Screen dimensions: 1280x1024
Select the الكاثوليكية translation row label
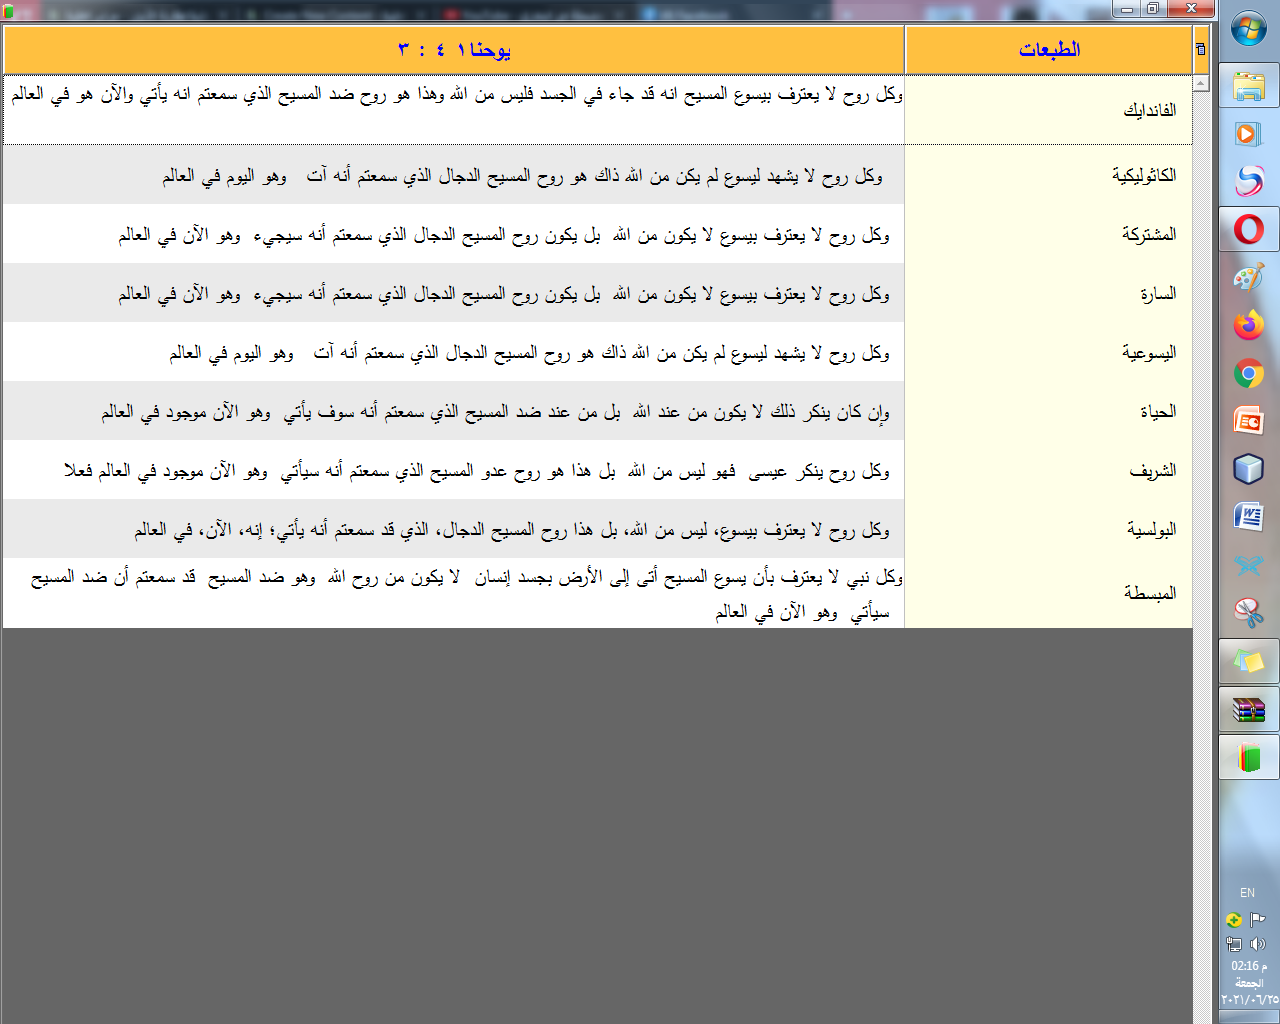click(1144, 175)
